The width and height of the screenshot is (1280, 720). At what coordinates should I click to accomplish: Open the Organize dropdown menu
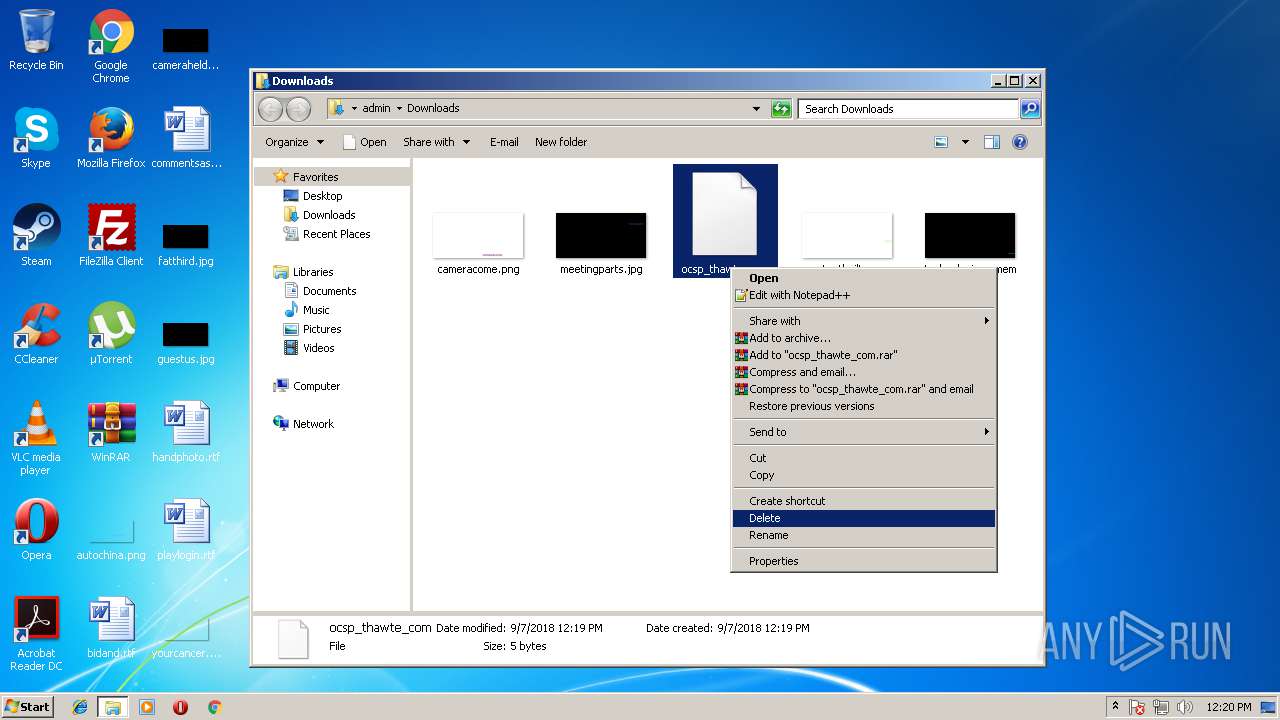[x=295, y=142]
